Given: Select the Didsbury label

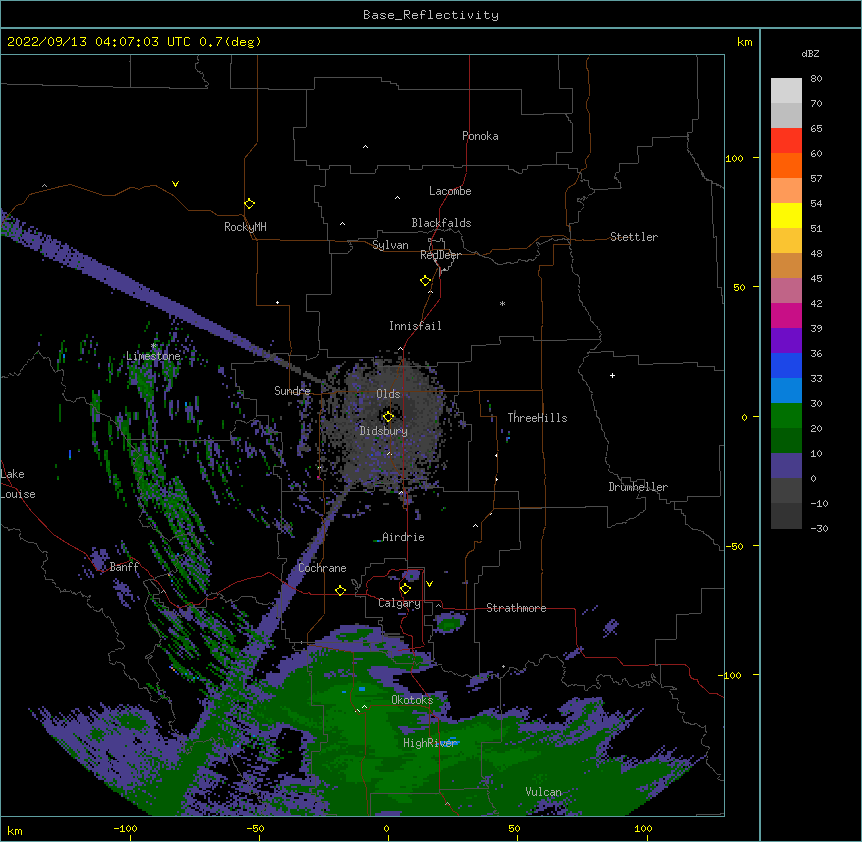Looking at the screenshot, I should click(x=384, y=431).
